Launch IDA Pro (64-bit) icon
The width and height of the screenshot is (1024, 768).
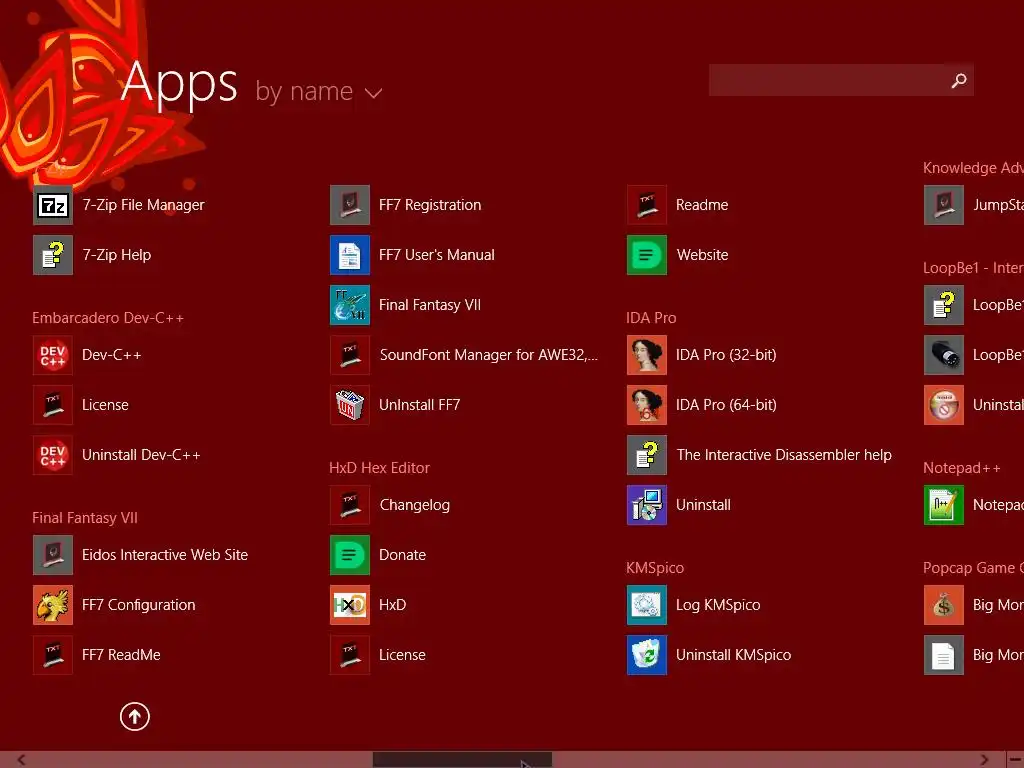tap(647, 405)
